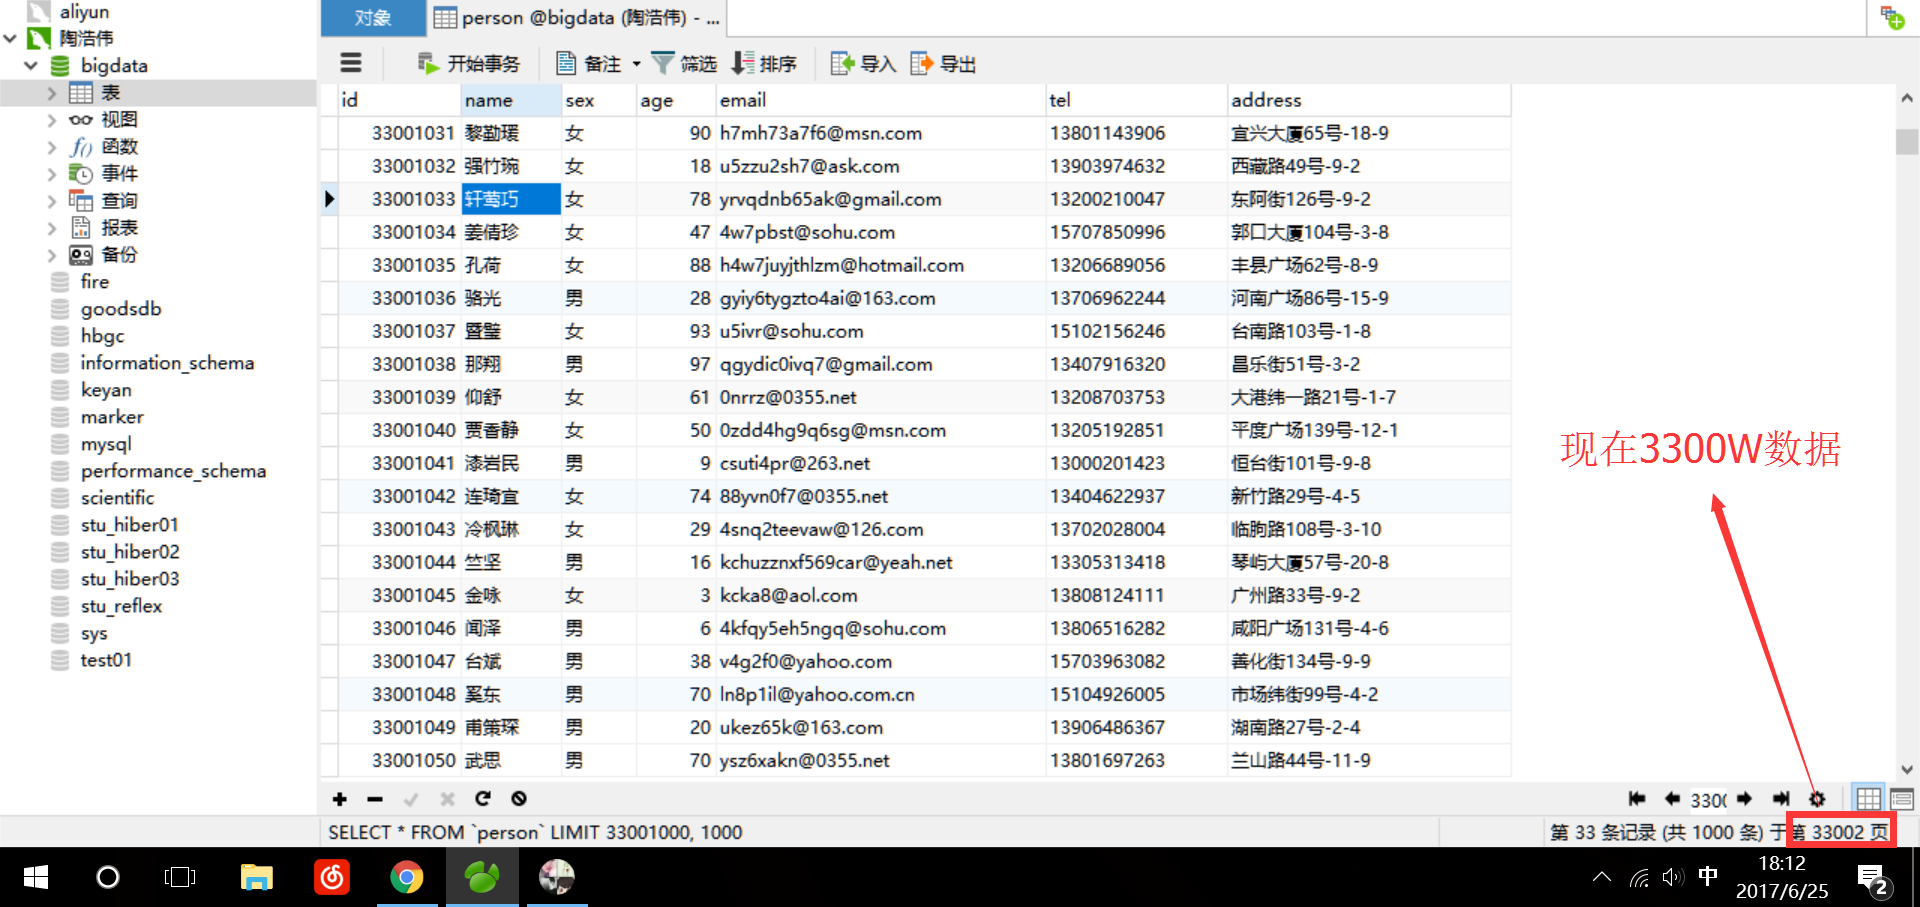Click the id column header

pyautogui.click(x=399, y=100)
